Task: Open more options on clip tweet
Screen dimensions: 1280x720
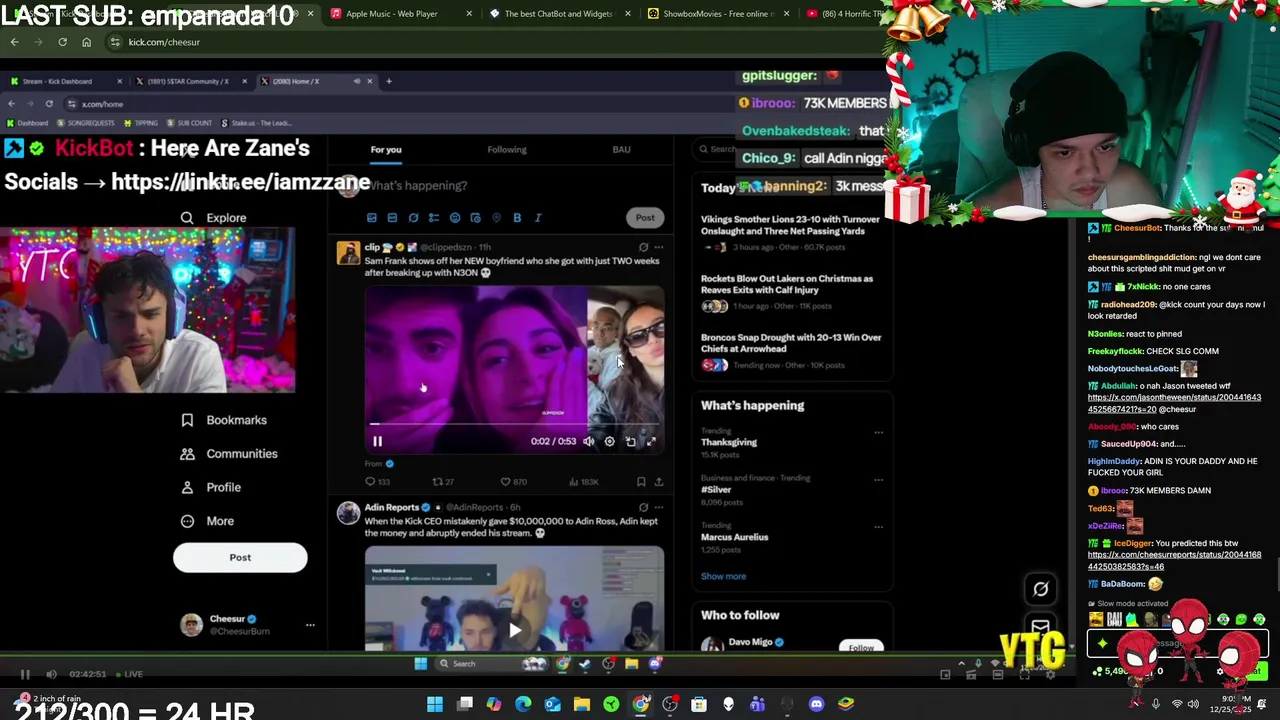Action: (658, 247)
